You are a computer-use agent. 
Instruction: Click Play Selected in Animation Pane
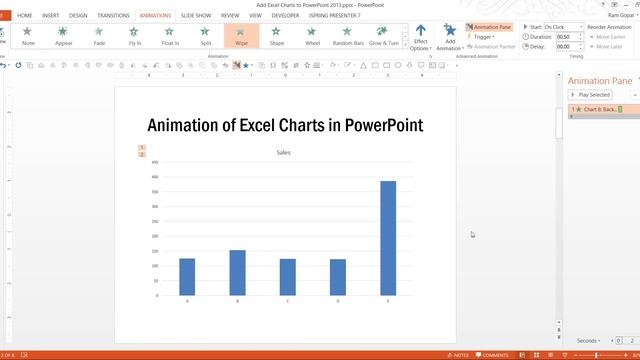[x=590, y=95]
